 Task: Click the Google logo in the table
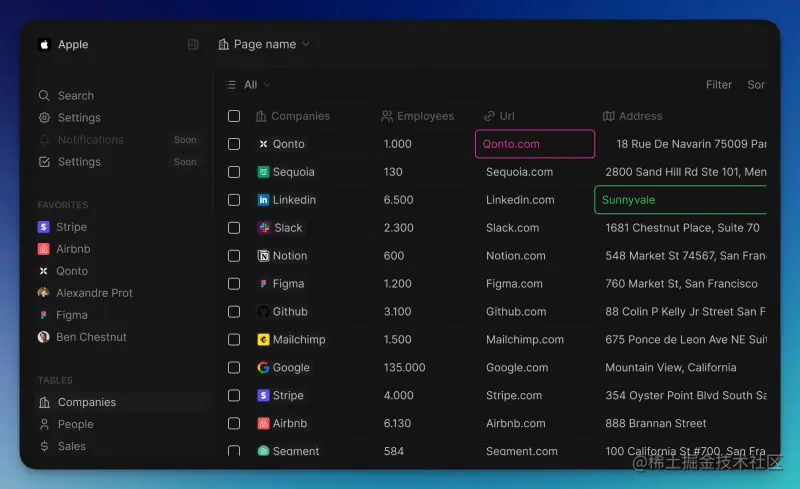click(263, 368)
